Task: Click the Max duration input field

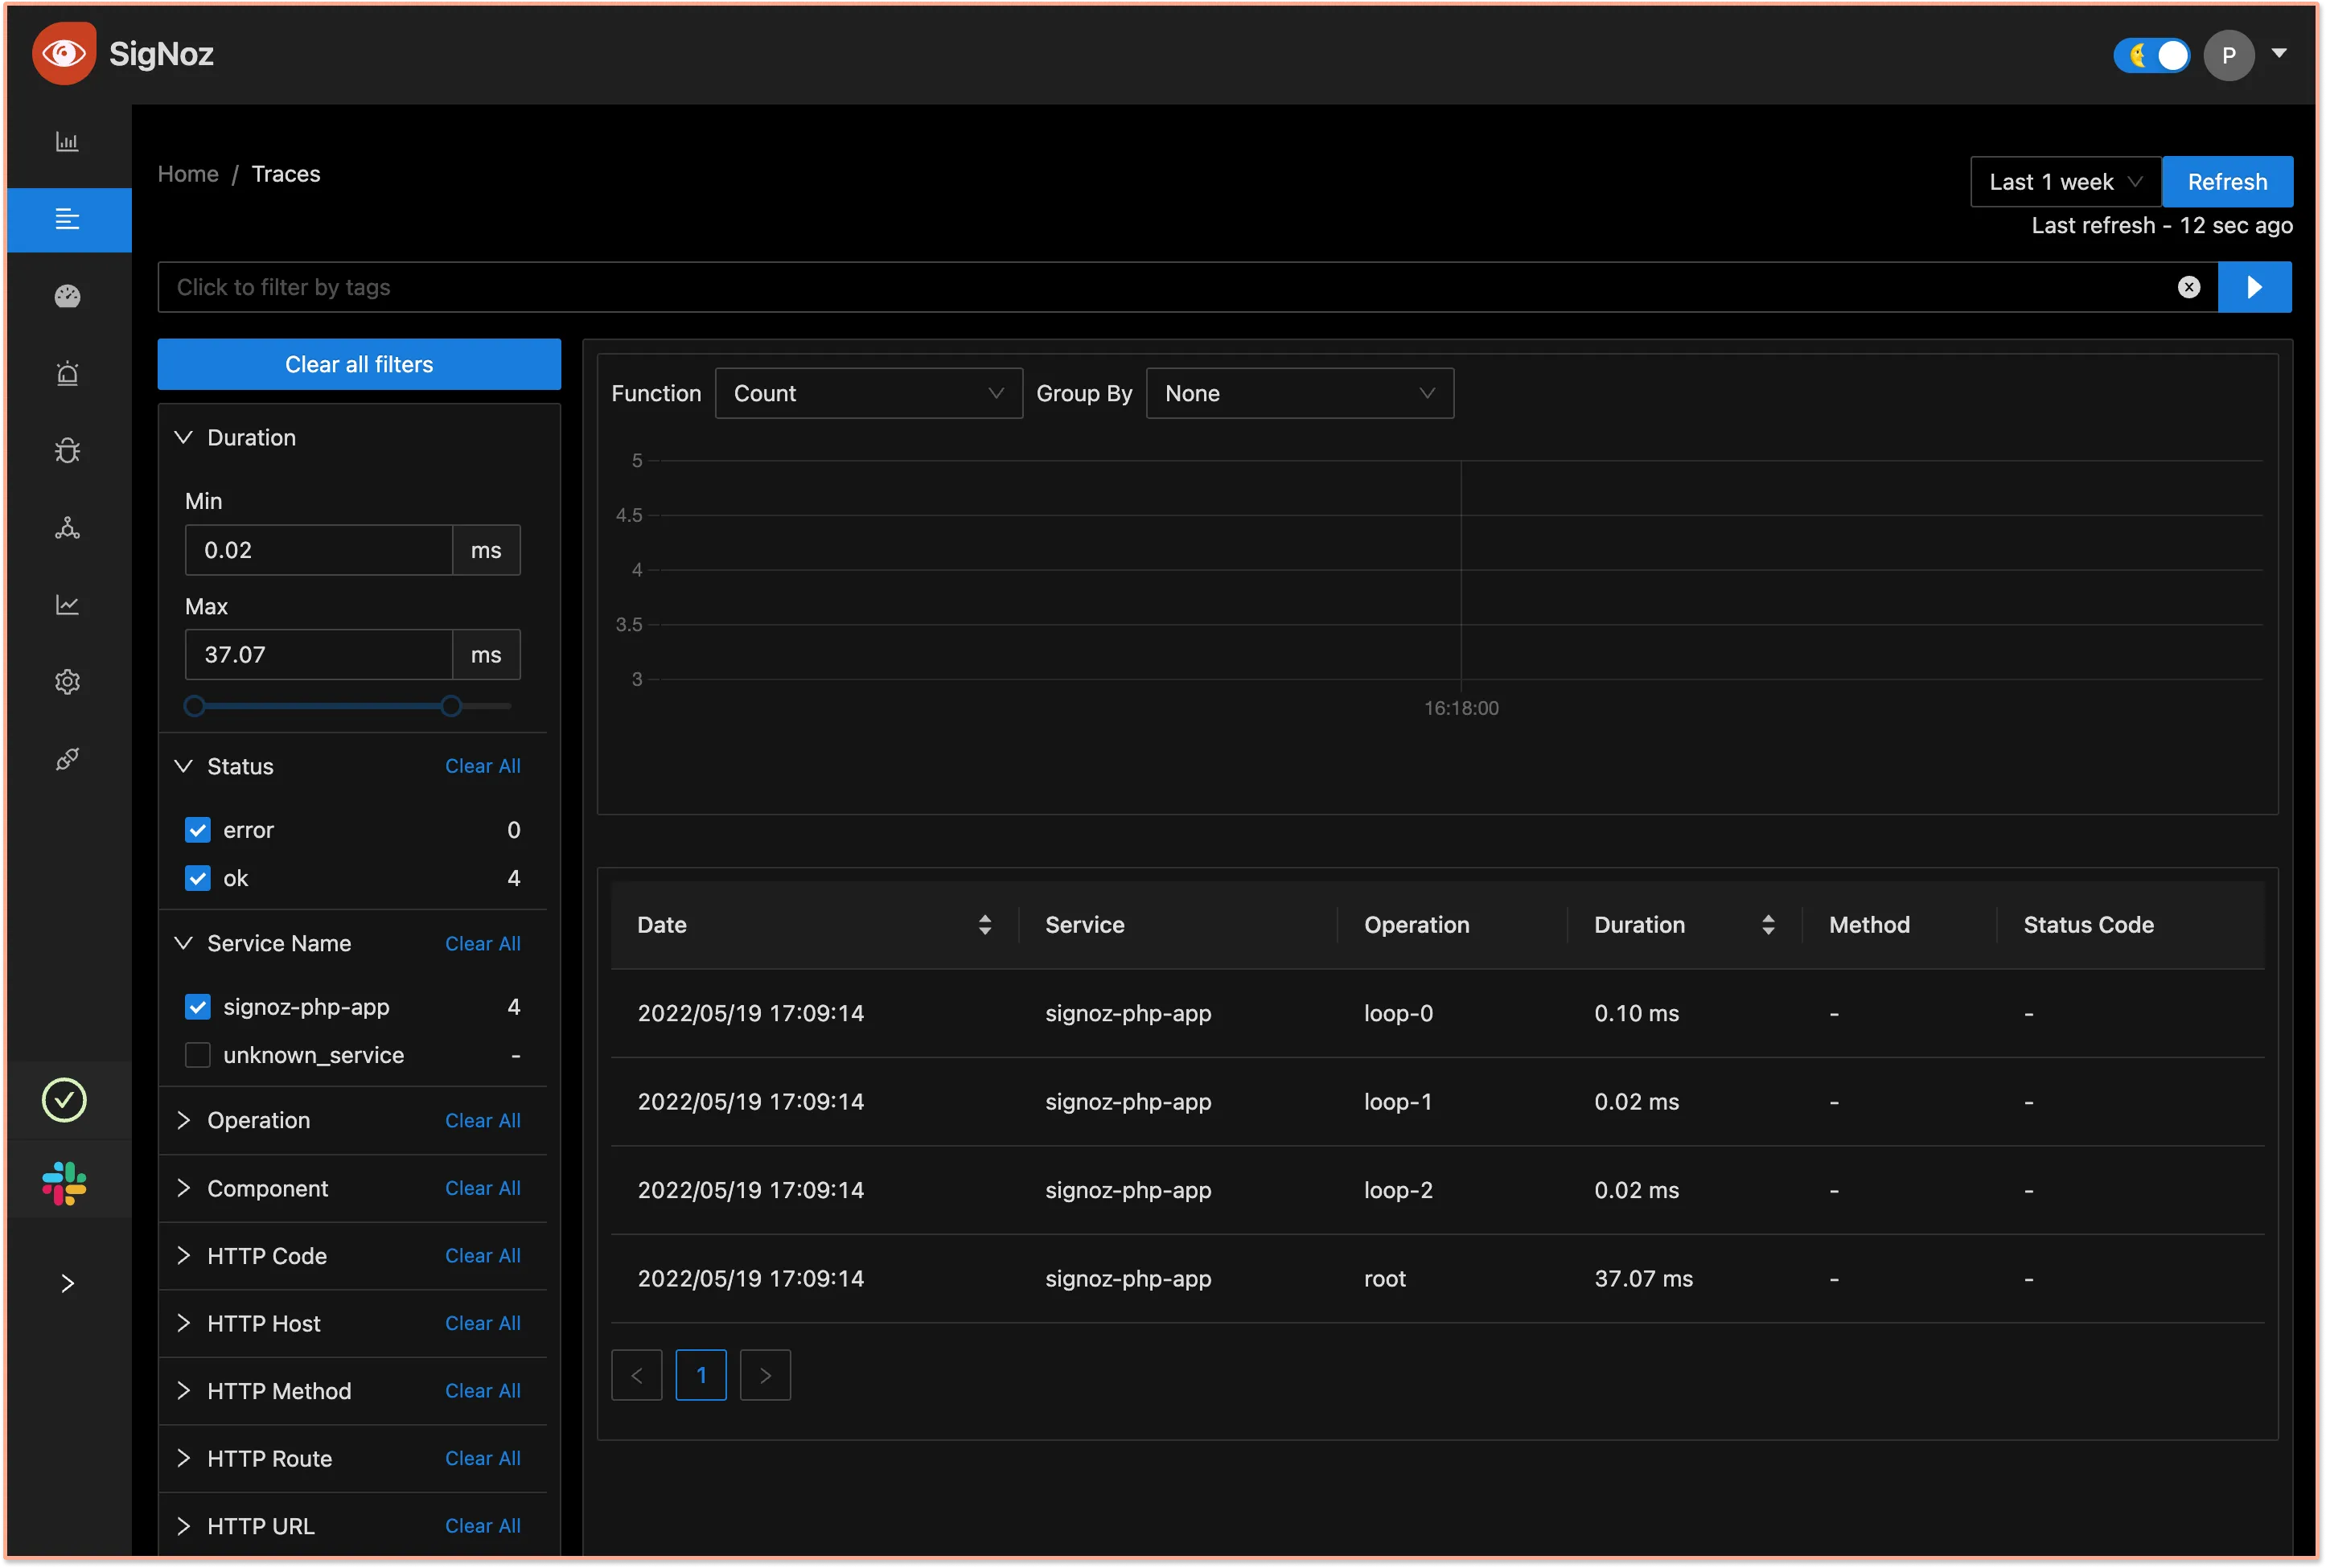Action: point(318,654)
